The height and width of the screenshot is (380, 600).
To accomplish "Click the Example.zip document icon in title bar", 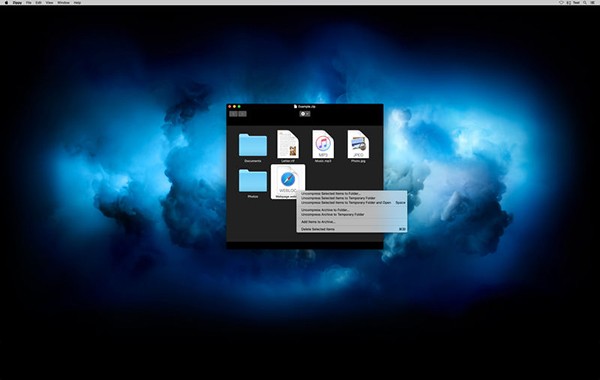I will [x=295, y=106].
